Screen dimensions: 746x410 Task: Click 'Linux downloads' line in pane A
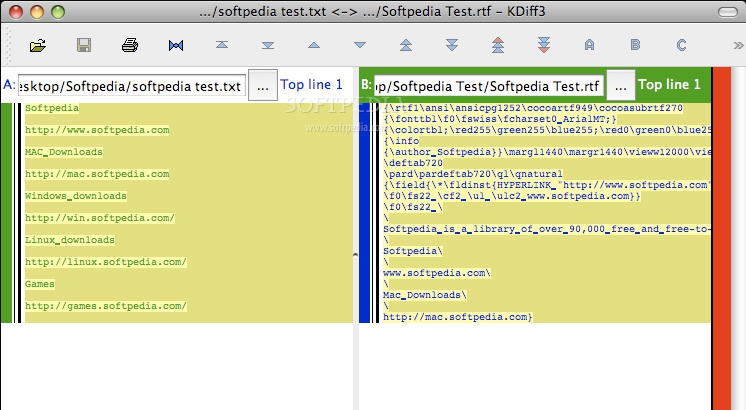pyautogui.click(x=70, y=240)
